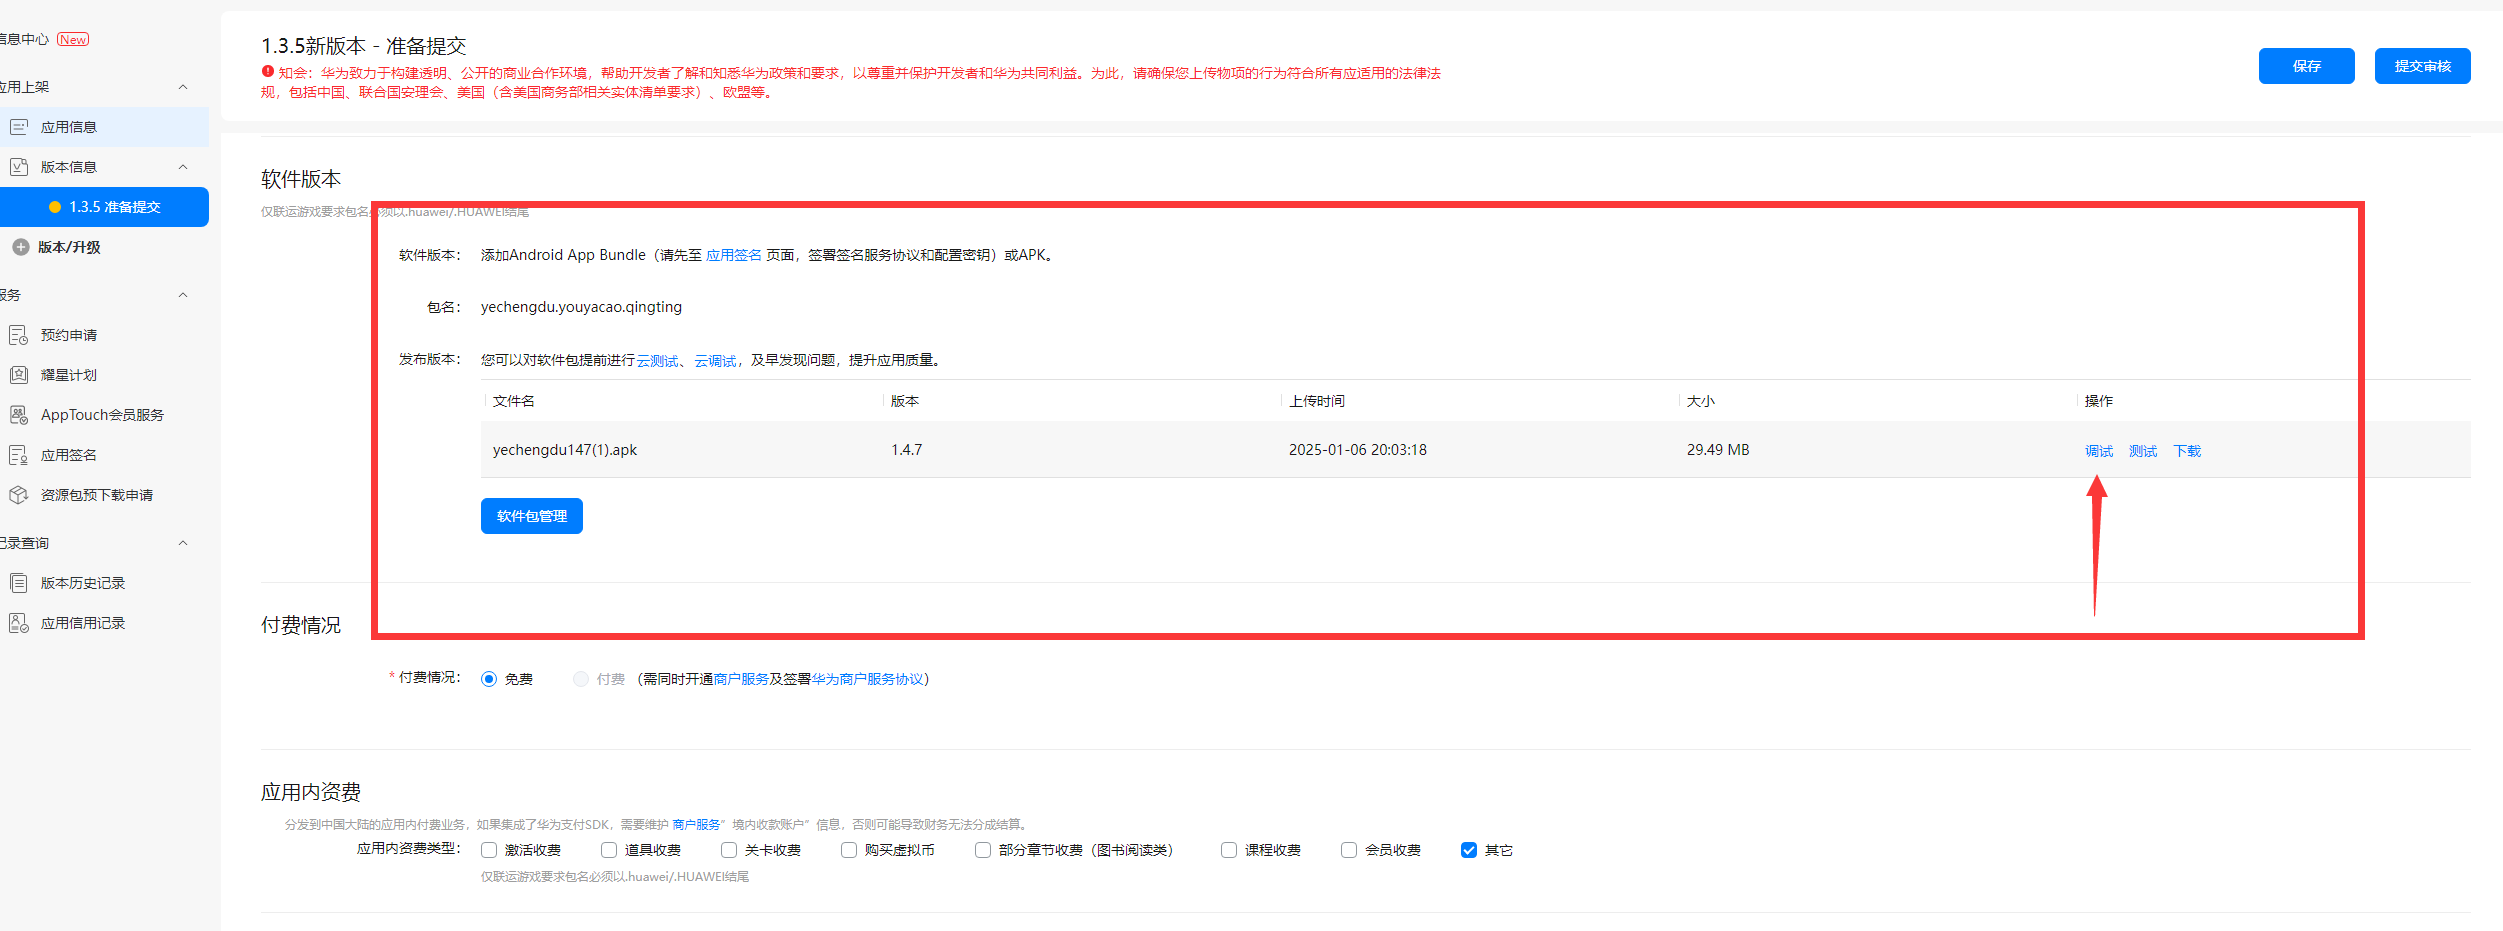Click the size value 29.49 MB
This screenshot has height=931, width=2503.
click(x=1718, y=450)
